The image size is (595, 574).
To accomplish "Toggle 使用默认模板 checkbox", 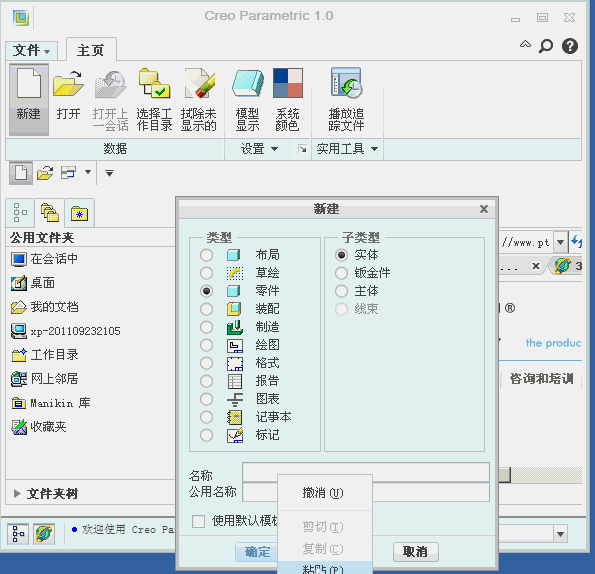I will click(x=198, y=521).
